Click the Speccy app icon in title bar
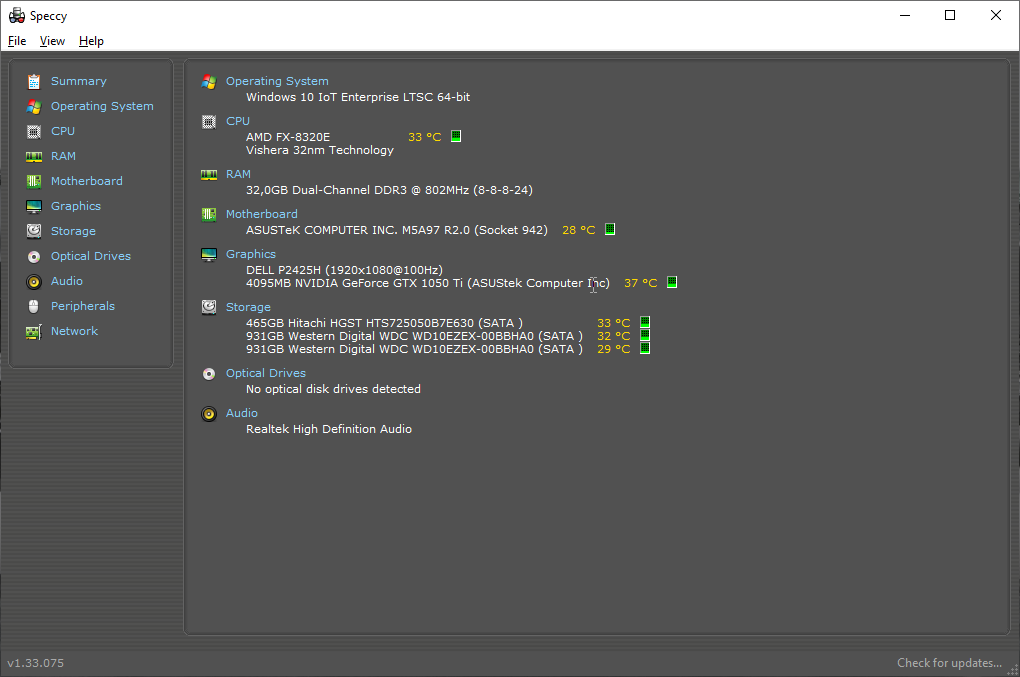The height and width of the screenshot is (677, 1020). [x=16, y=16]
